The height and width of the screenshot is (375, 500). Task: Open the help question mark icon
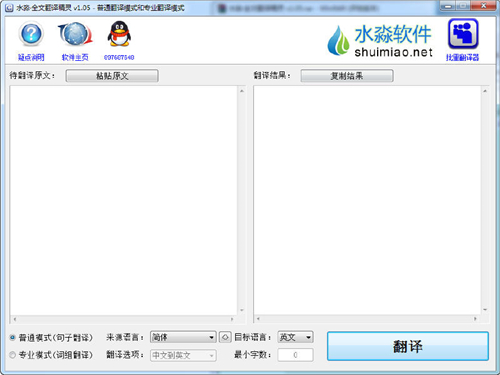[31, 34]
